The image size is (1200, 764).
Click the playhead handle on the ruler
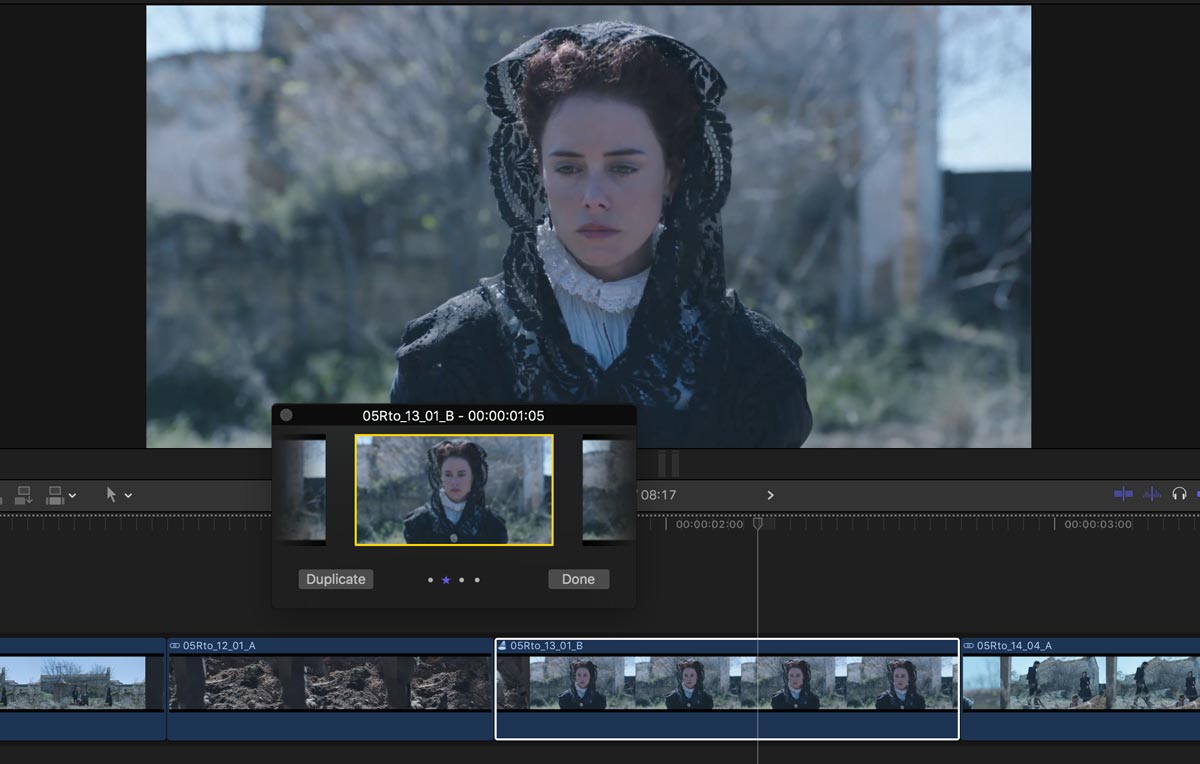[758, 523]
